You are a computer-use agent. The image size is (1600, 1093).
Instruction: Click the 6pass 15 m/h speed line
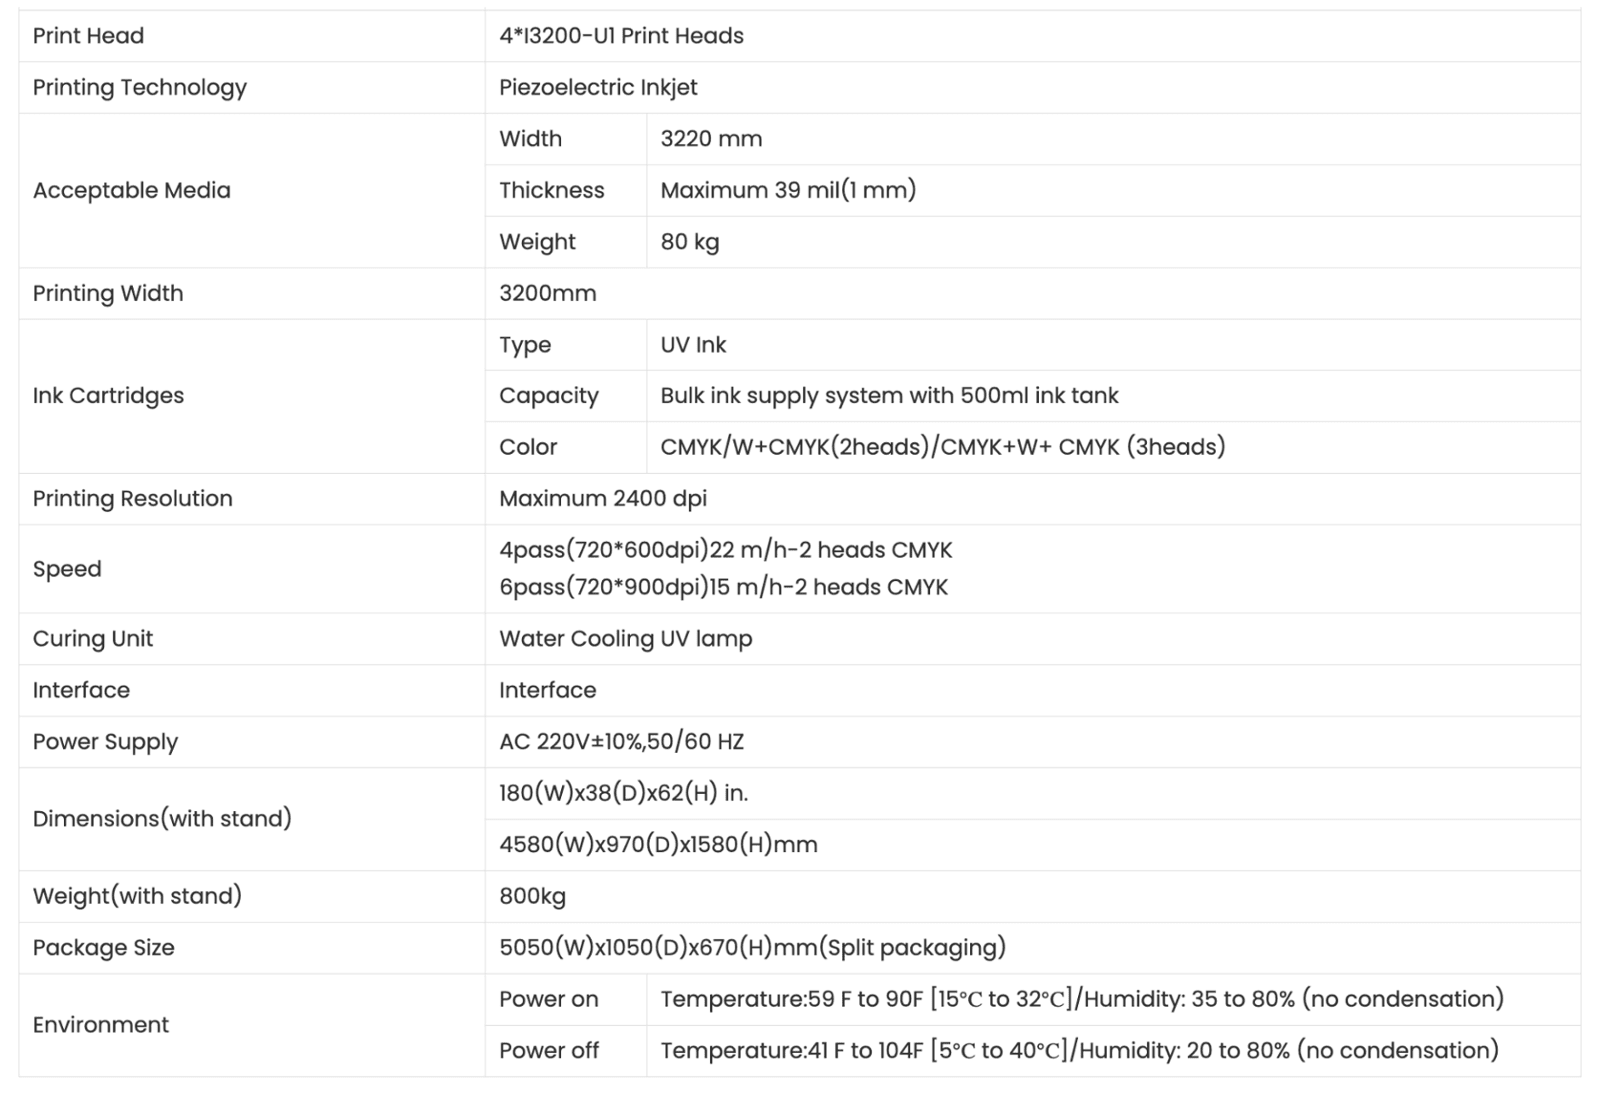tap(723, 587)
